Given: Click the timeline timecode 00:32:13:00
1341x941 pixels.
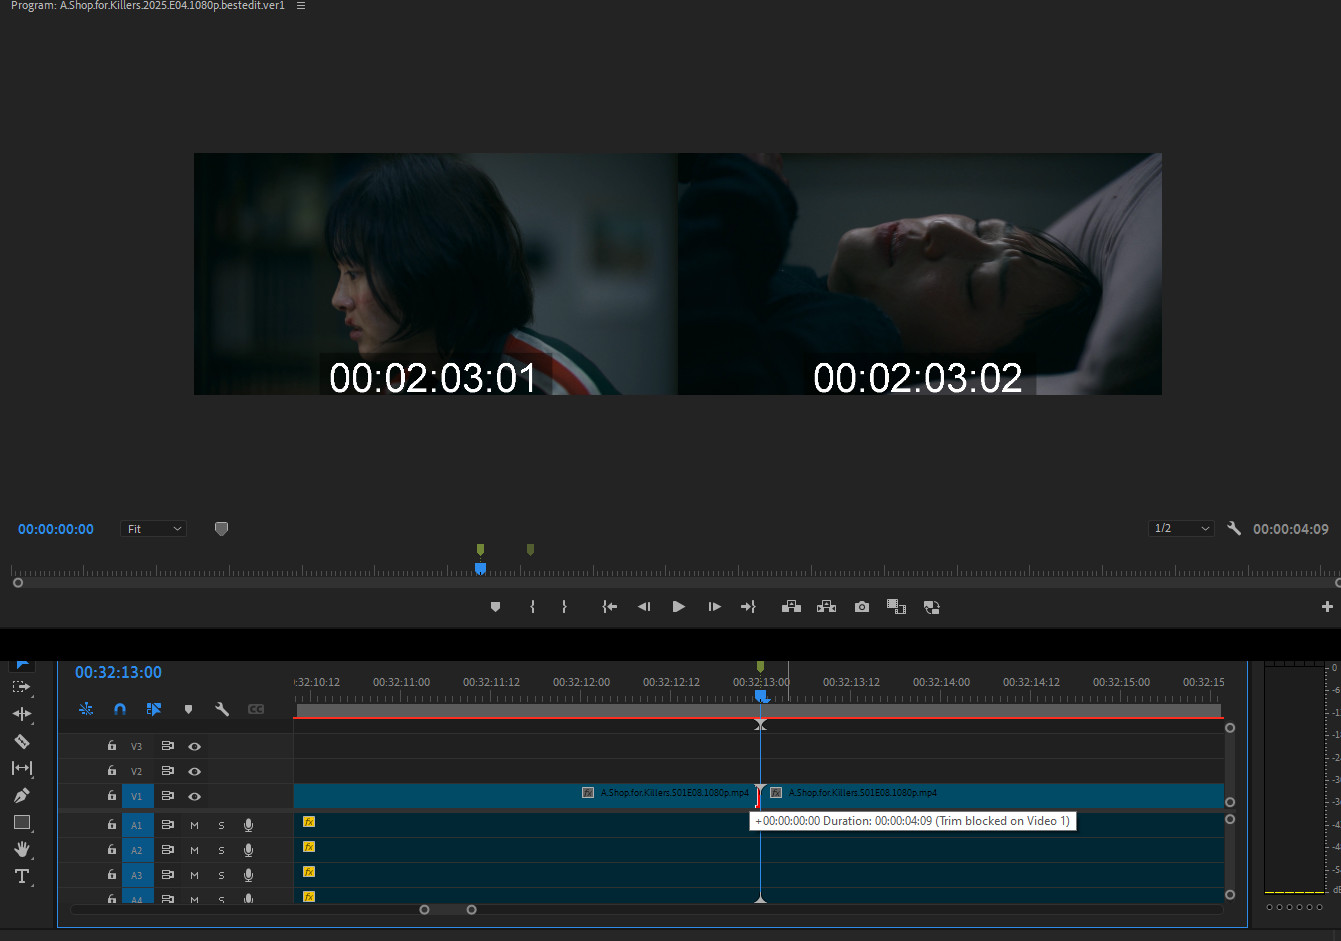Looking at the screenshot, I should click(x=118, y=673).
